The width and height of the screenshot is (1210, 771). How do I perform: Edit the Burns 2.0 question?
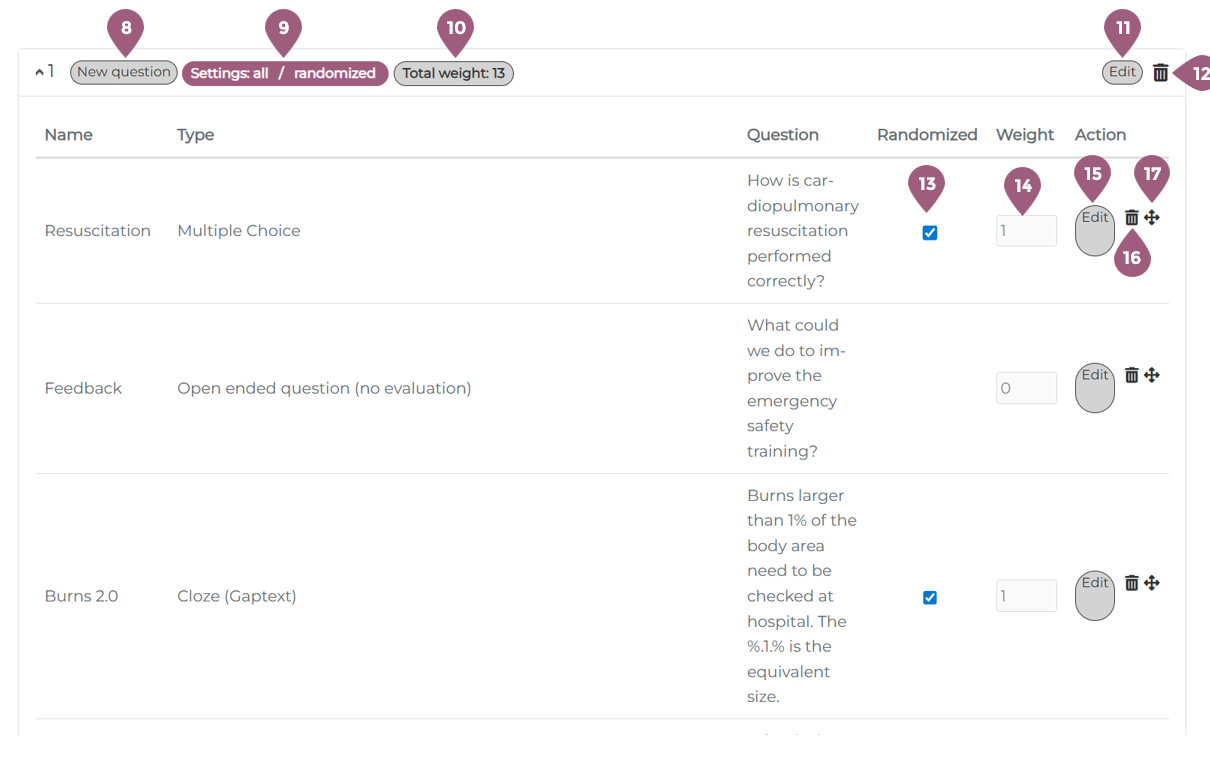[x=1095, y=595]
